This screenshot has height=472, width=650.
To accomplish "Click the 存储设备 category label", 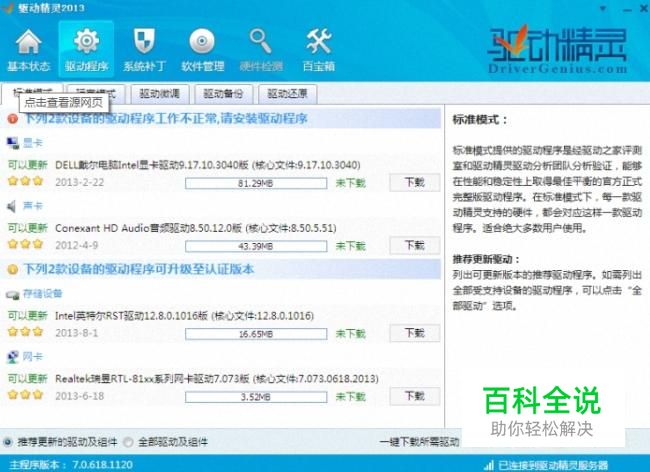I will pos(43,294).
